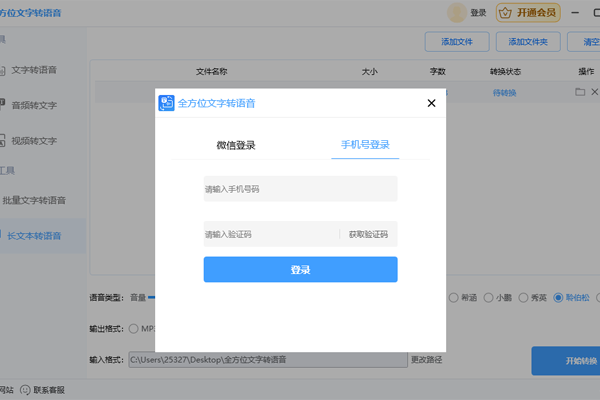The height and width of the screenshot is (400, 600).
Task: Click the user avatar in title bar
Action: click(x=457, y=13)
